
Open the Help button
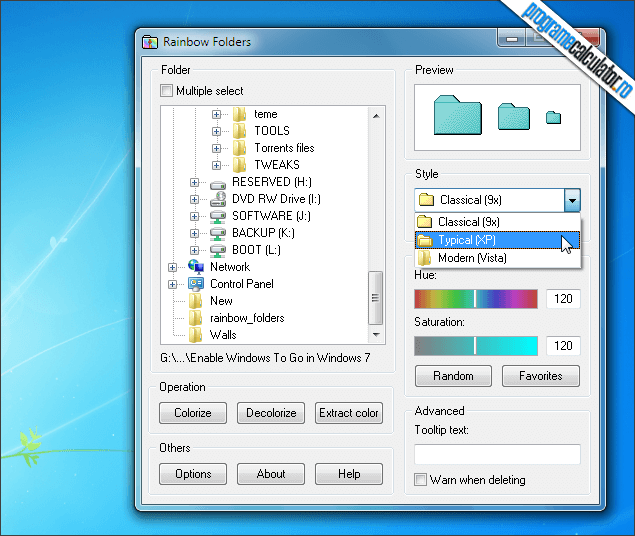349,474
